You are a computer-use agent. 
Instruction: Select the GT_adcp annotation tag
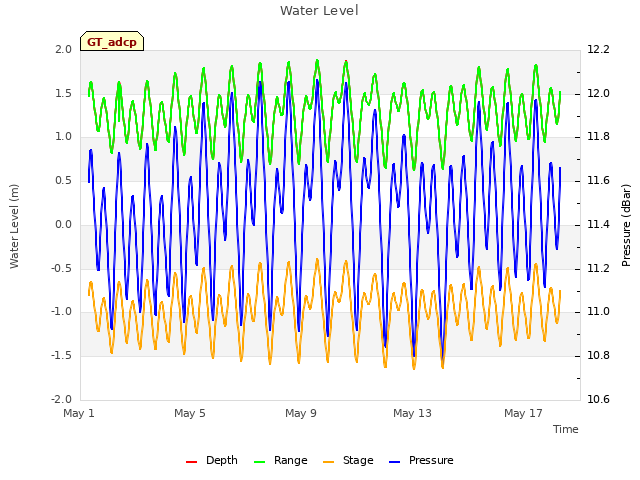112,41
